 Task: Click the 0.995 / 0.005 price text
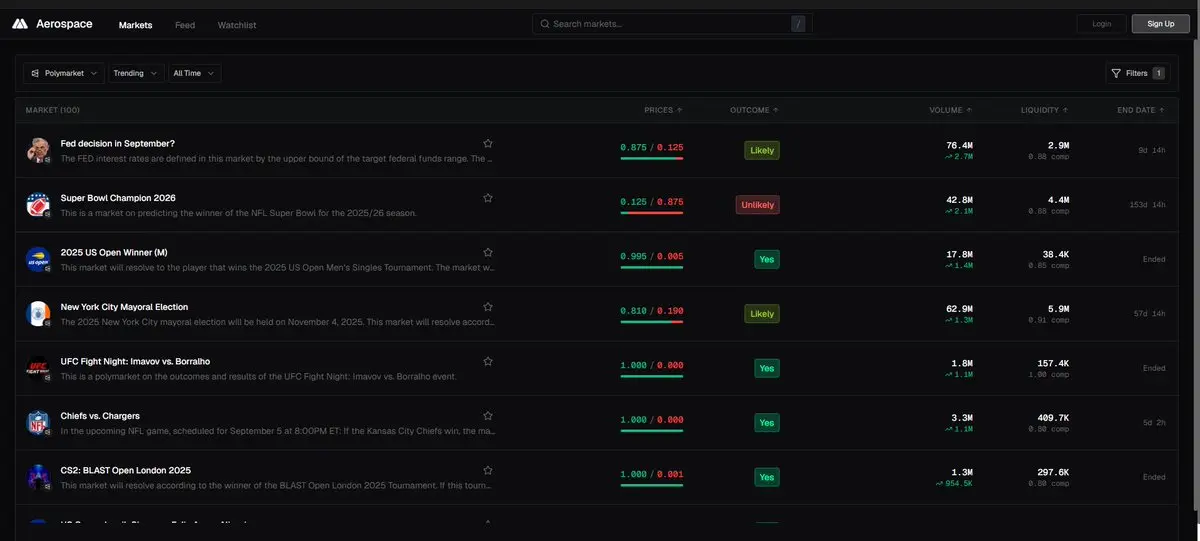pos(652,256)
